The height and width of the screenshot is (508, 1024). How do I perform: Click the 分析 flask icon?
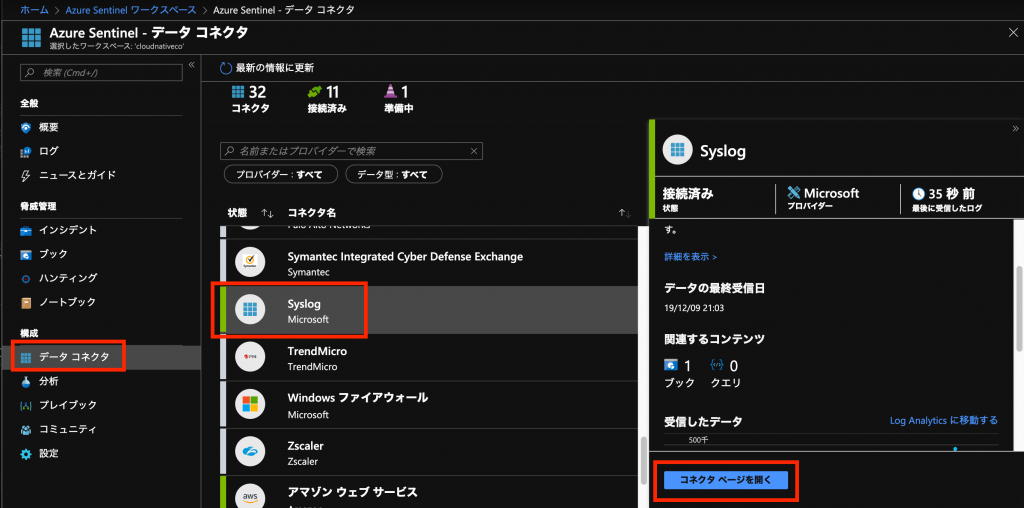click(26, 381)
